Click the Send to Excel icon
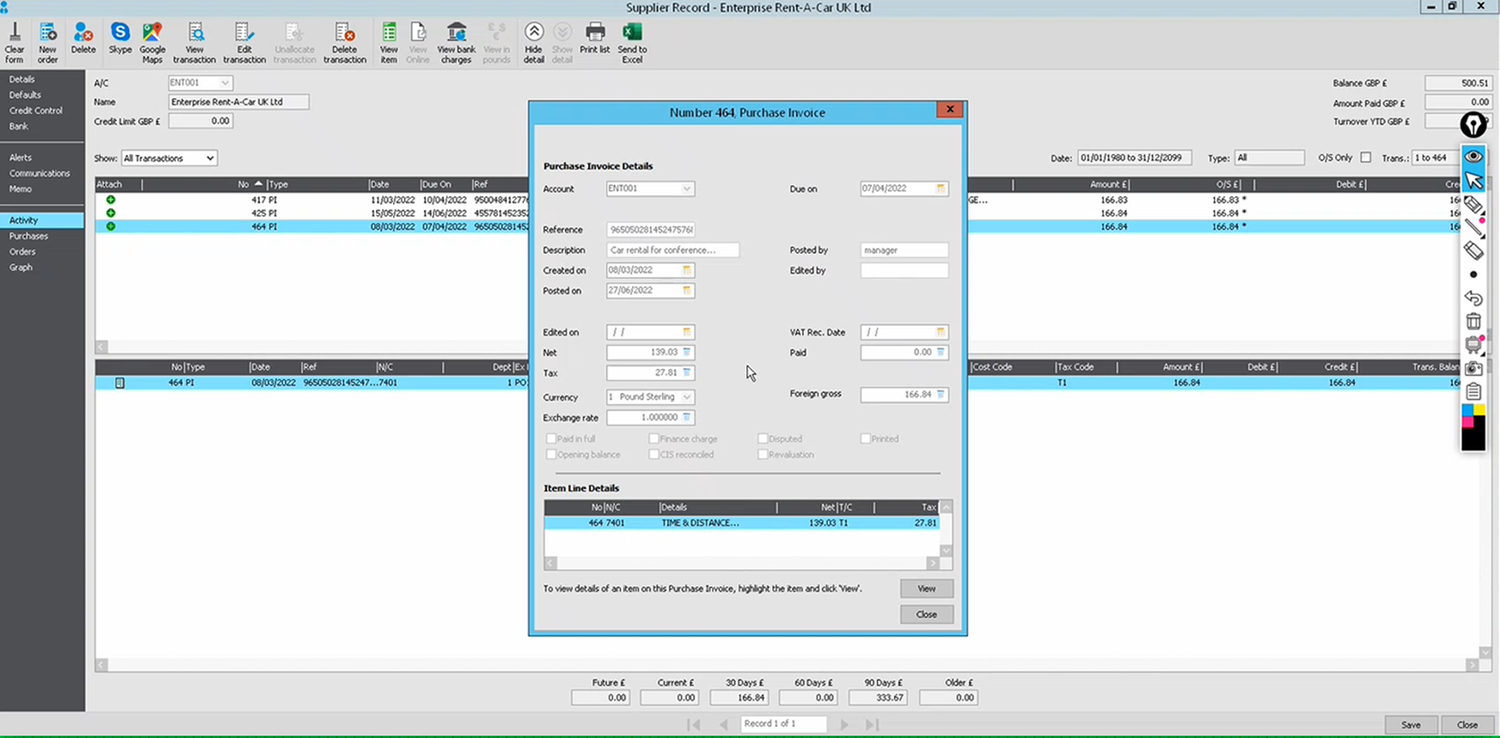Image resolution: width=1500 pixels, height=738 pixels. coord(632,43)
